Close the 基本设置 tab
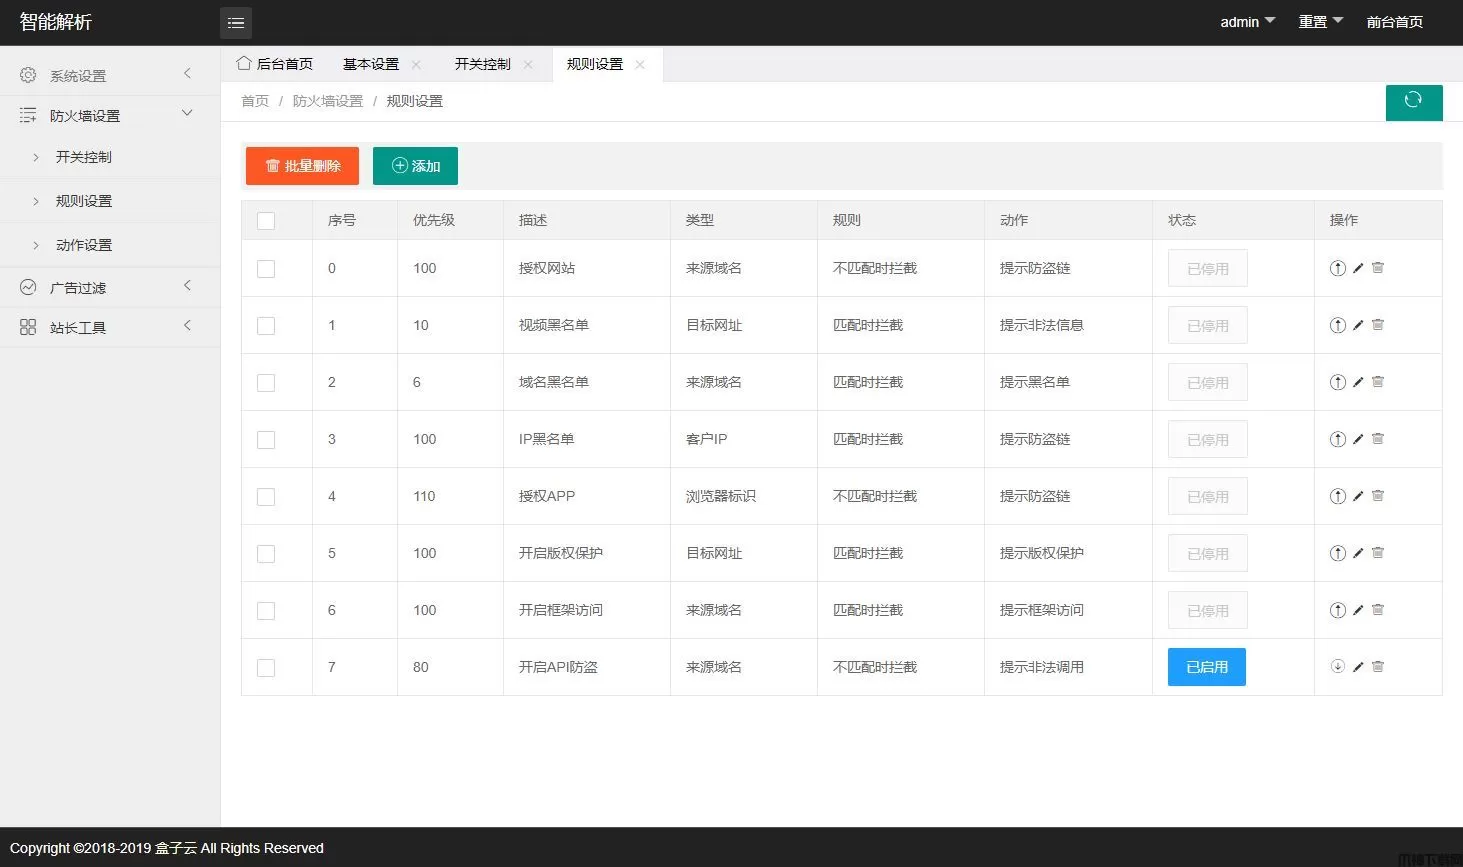 [x=416, y=64]
